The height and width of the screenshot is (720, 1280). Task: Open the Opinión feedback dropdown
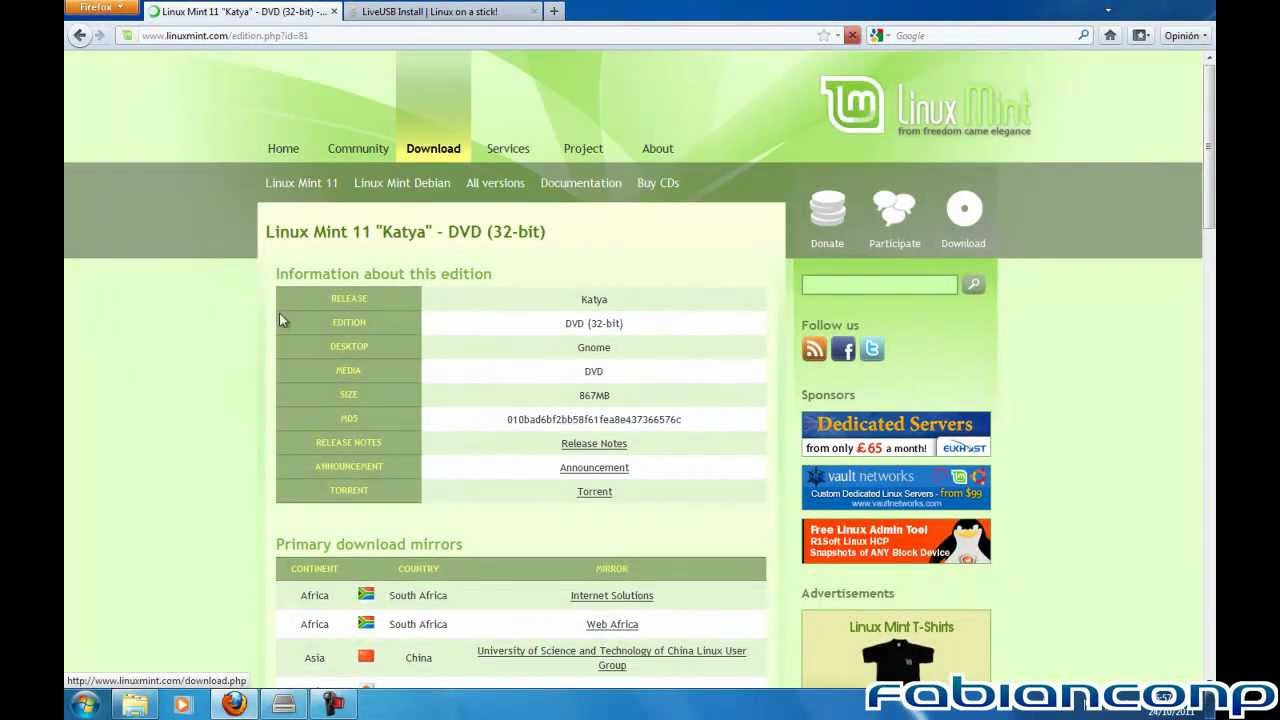pyautogui.click(x=1186, y=35)
